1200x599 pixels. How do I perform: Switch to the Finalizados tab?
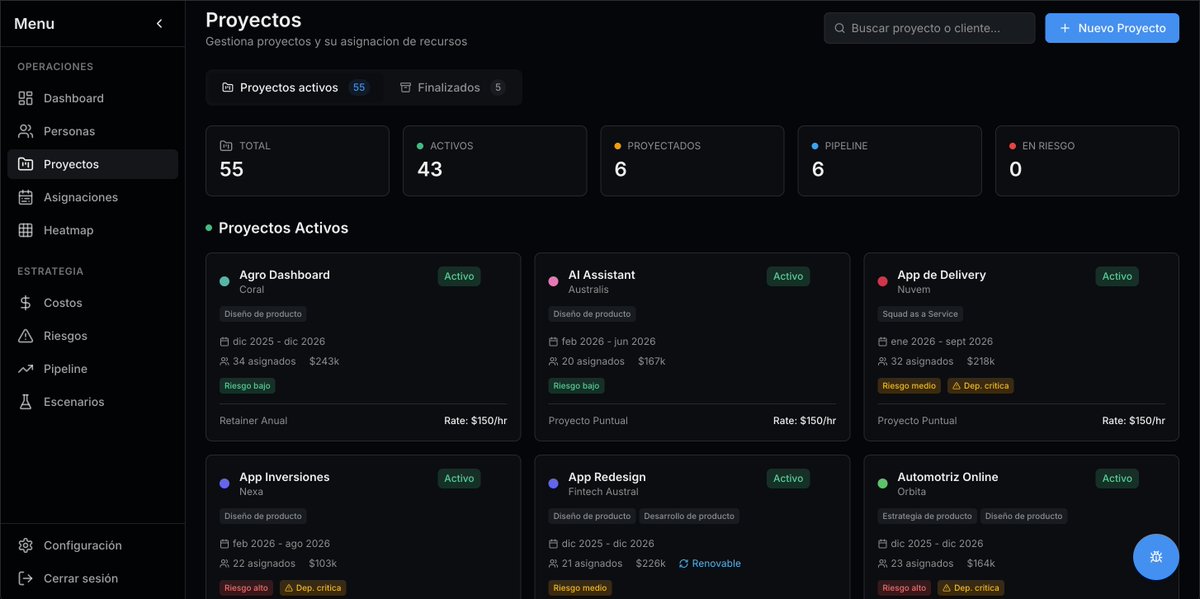(x=452, y=87)
